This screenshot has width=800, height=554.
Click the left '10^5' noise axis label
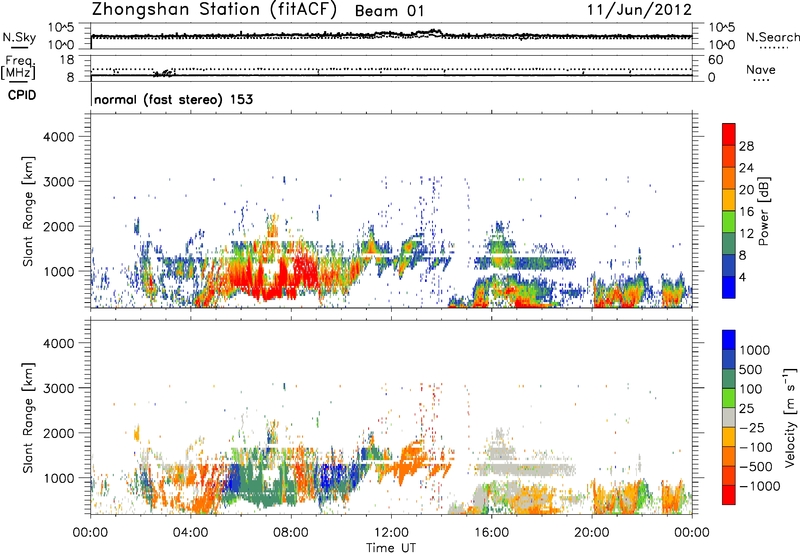click(61, 27)
